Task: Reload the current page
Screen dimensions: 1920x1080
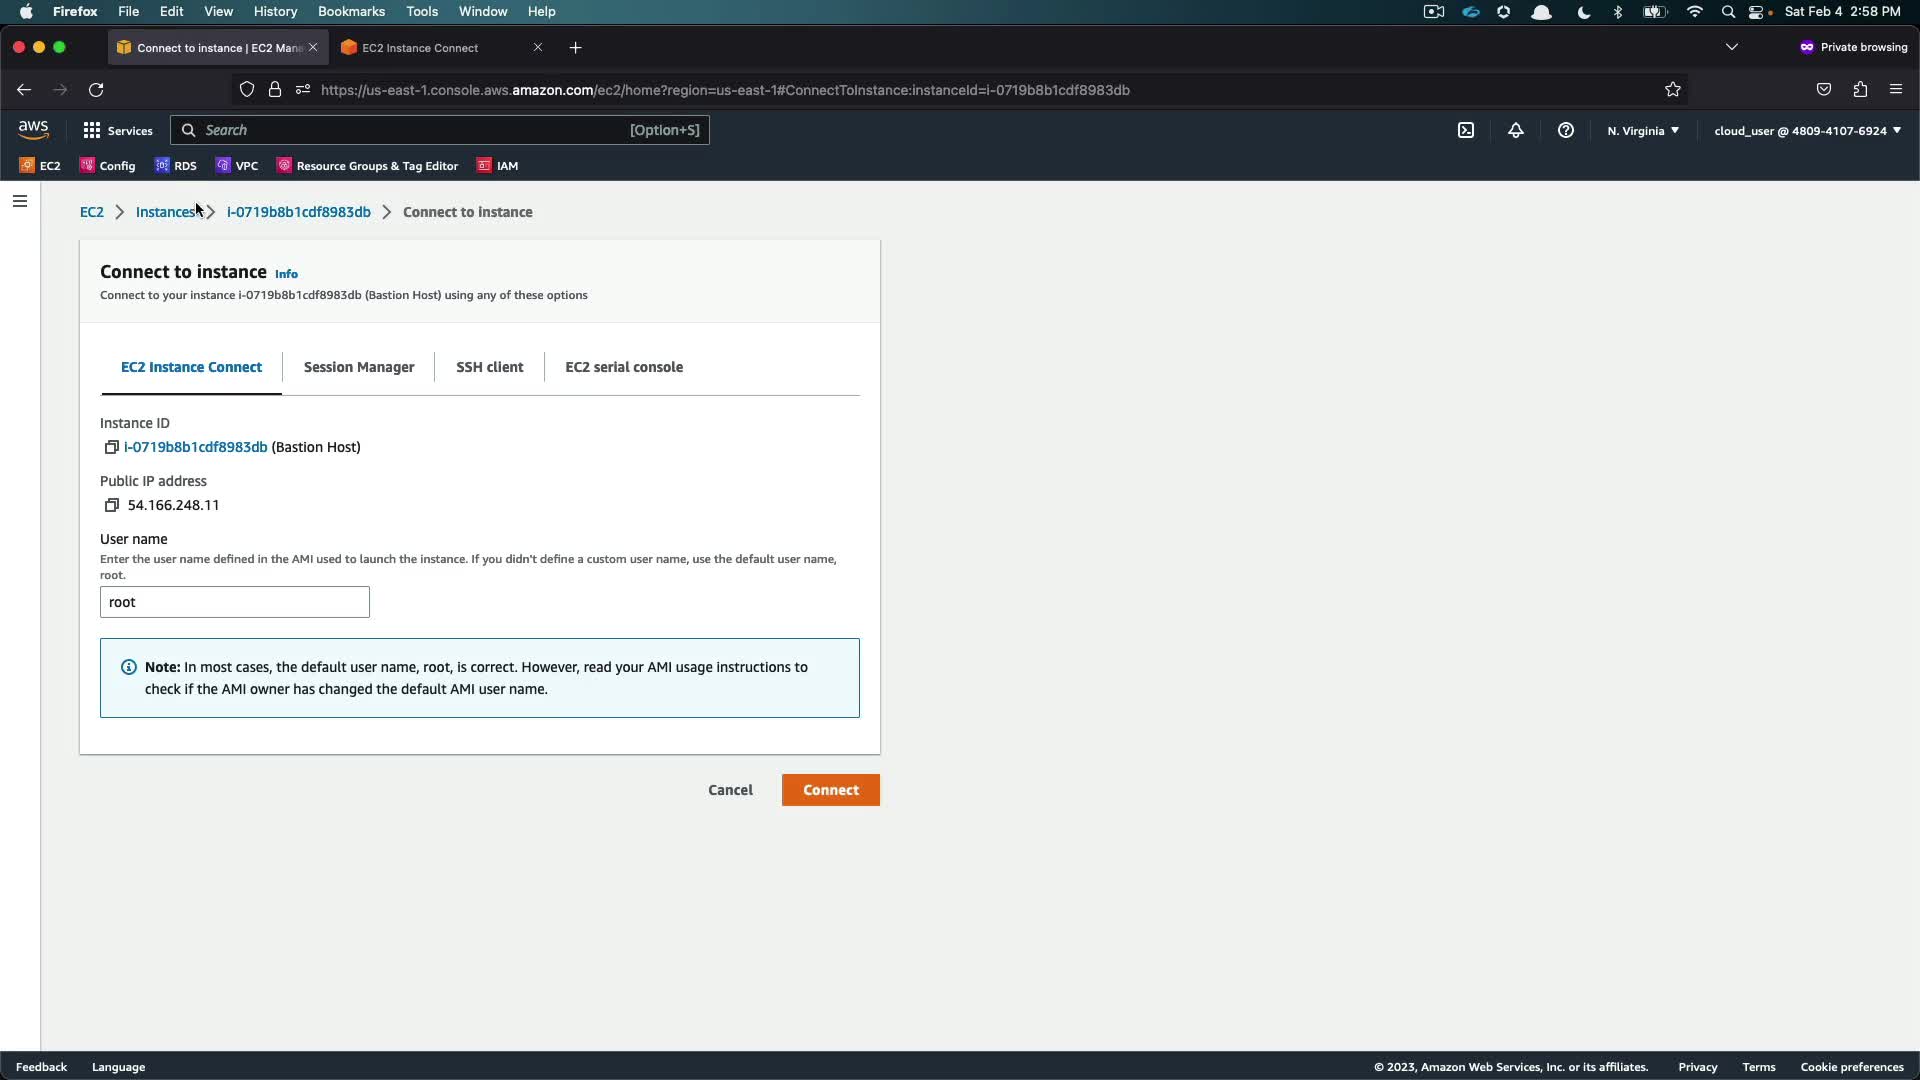Action: (x=96, y=90)
